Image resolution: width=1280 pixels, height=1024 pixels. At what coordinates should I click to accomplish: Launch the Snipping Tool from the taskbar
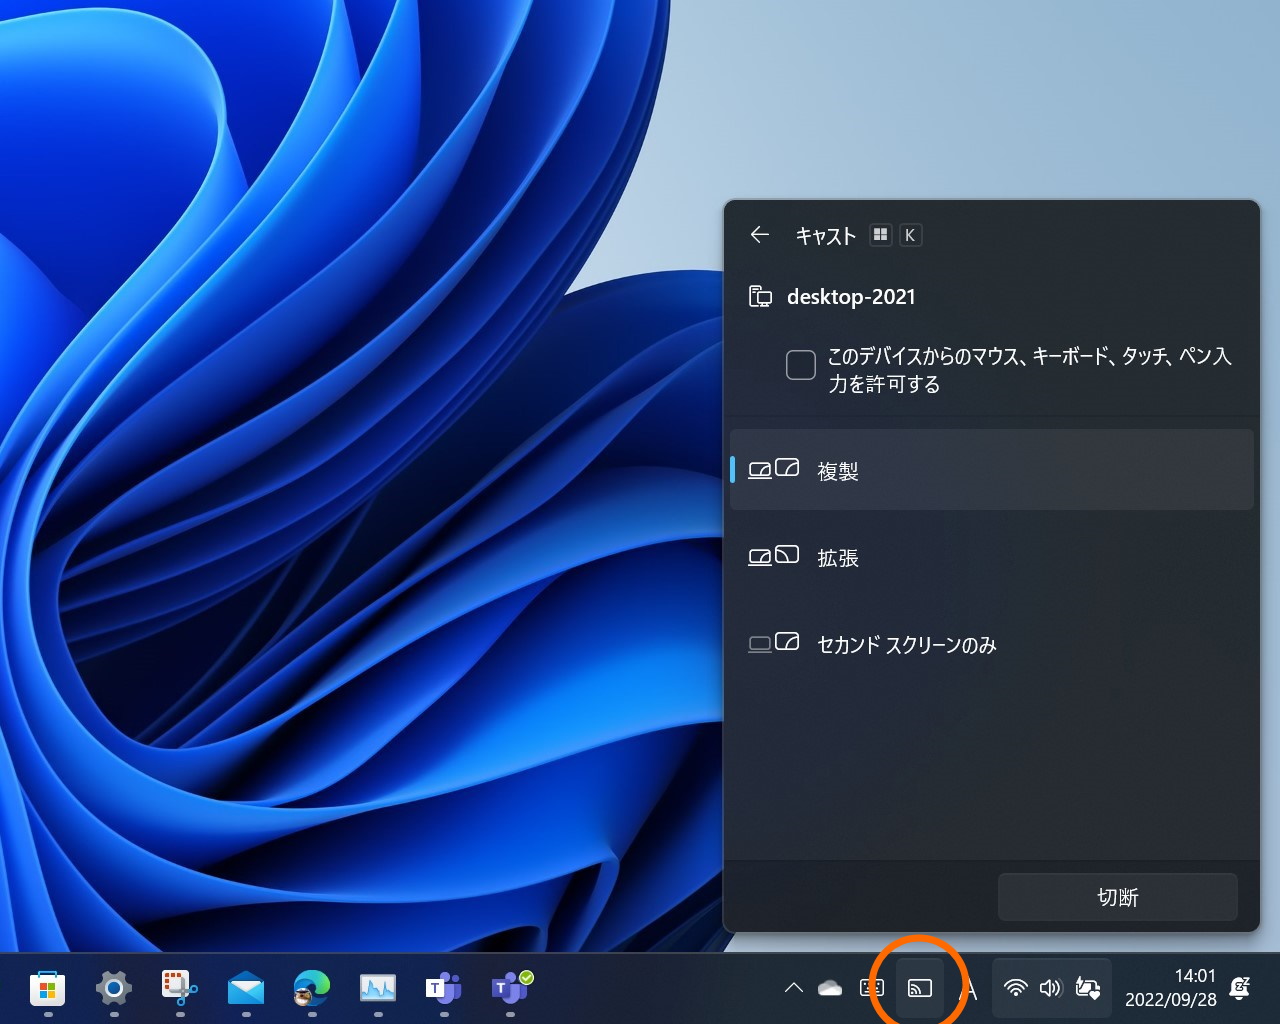point(177,990)
